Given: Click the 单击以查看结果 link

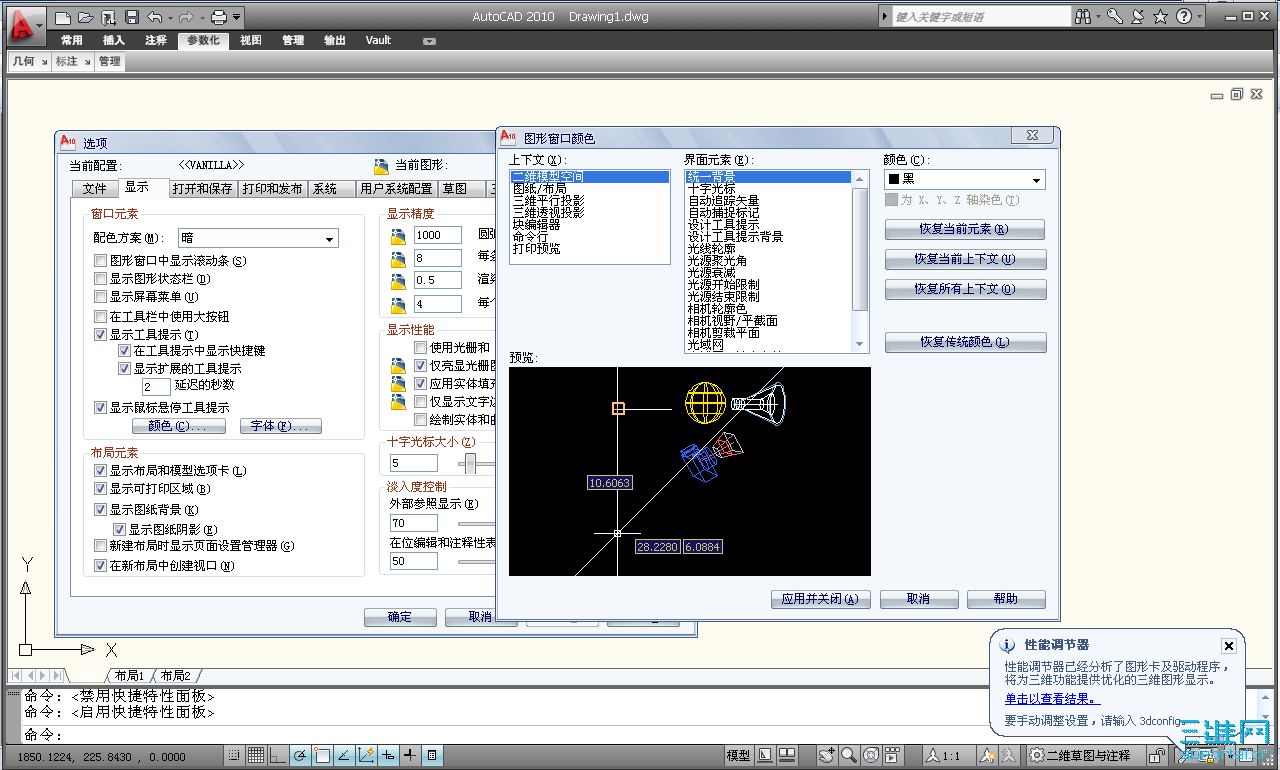Looking at the screenshot, I should (1053, 699).
